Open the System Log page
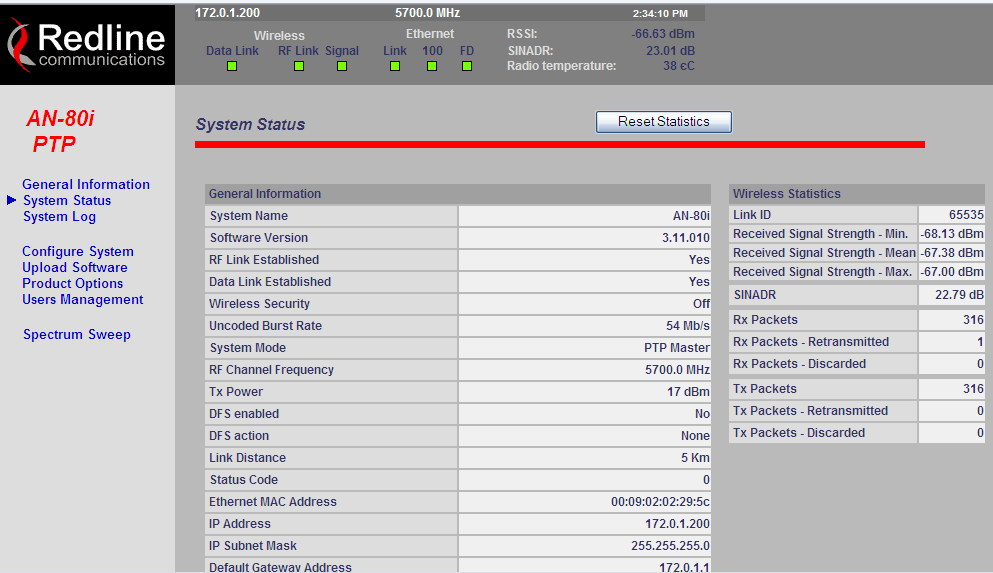The height and width of the screenshot is (573, 993). click(x=60, y=217)
